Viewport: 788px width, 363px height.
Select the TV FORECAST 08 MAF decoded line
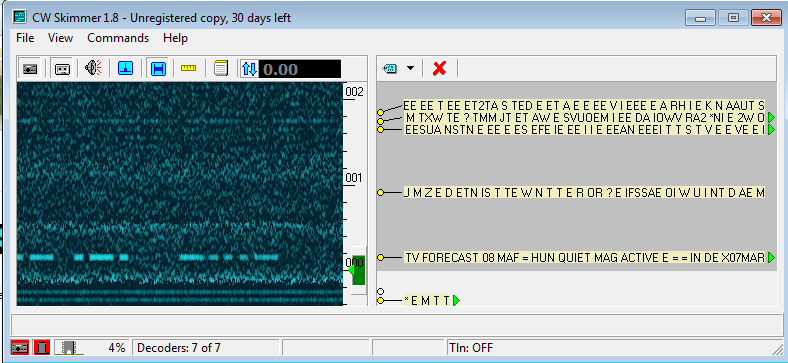click(x=584, y=258)
